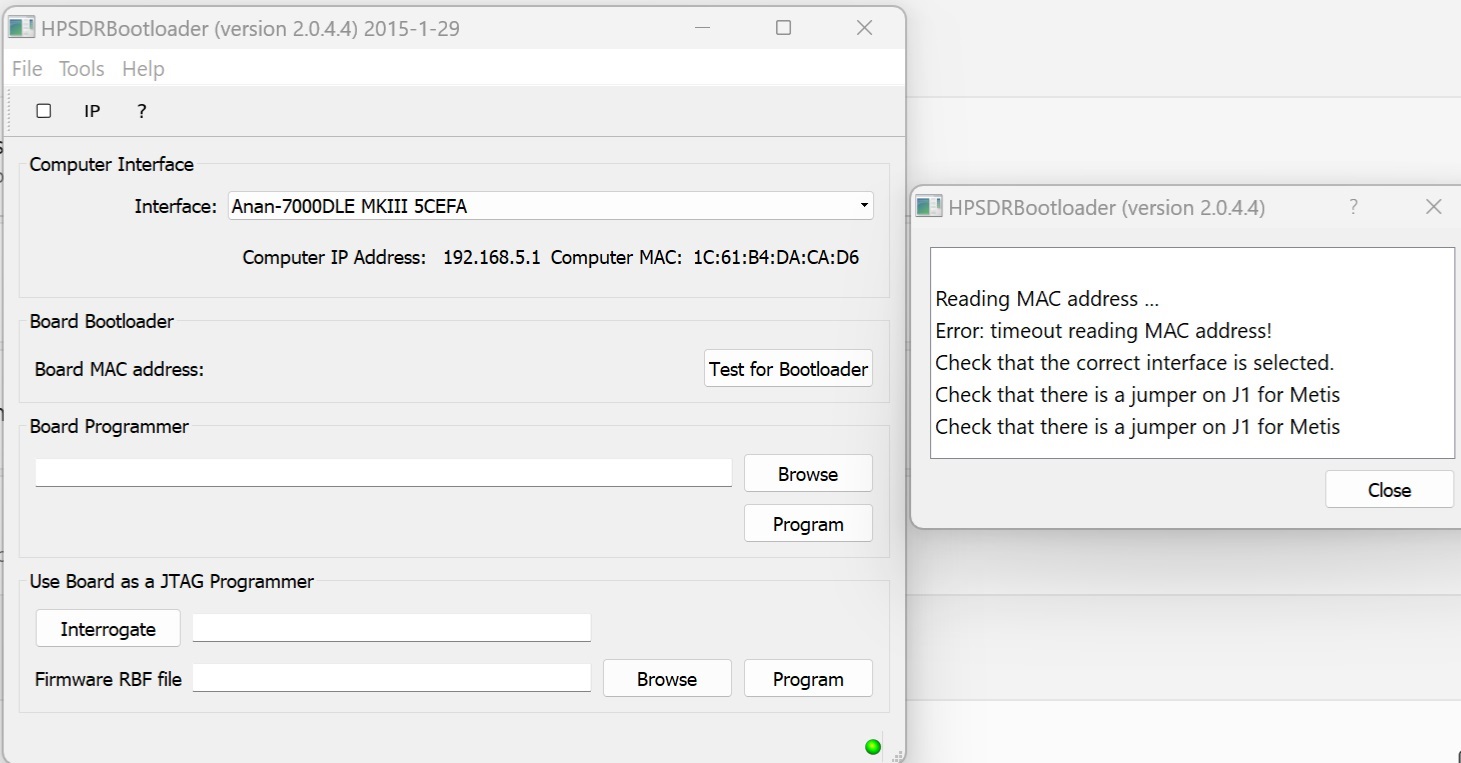Click Program in Board Programmer section
This screenshot has height=763, width=1461.
coord(808,524)
